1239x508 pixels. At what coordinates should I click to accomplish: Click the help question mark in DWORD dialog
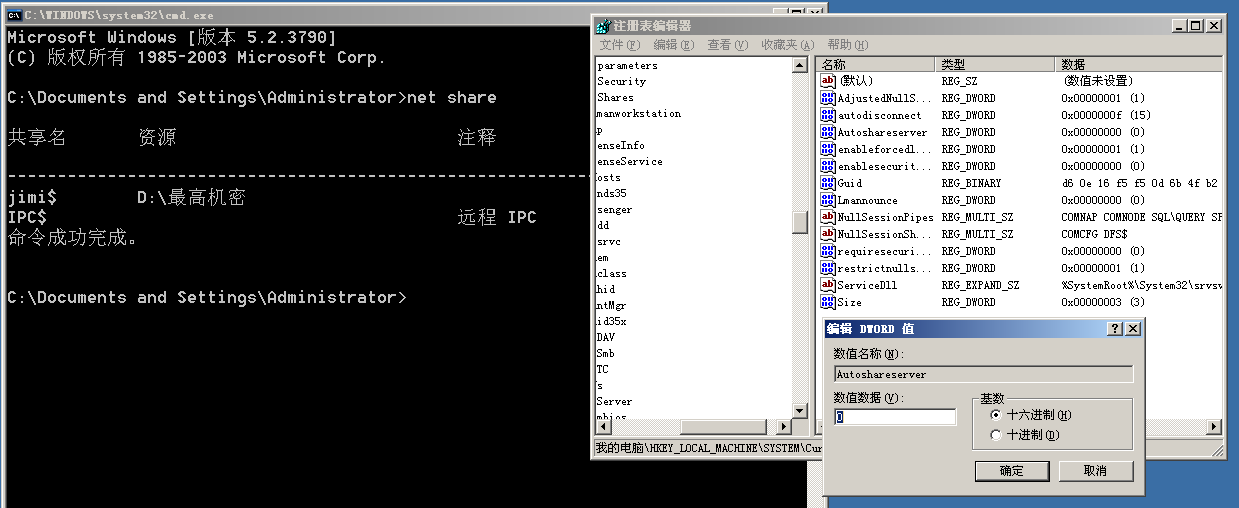[1115, 329]
